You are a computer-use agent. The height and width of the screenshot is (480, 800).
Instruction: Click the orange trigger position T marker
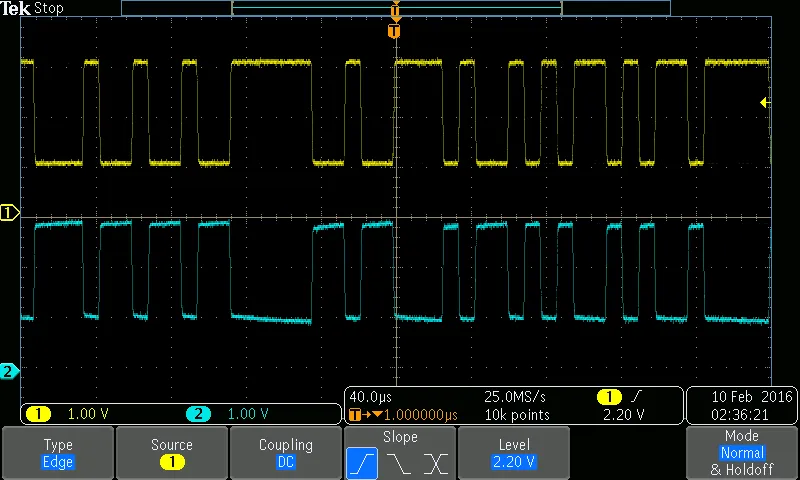coord(394,31)
